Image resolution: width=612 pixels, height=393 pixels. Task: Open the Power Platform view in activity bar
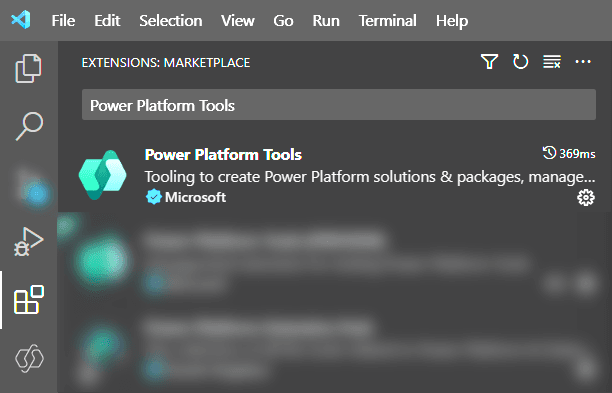[29, 358]
